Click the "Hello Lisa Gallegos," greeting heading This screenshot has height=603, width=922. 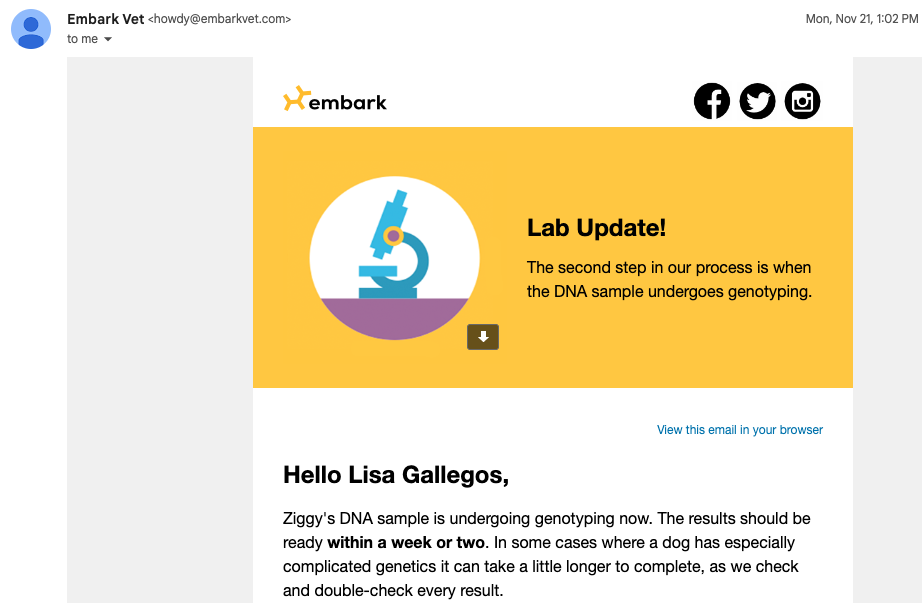click(x=396, y=475)
